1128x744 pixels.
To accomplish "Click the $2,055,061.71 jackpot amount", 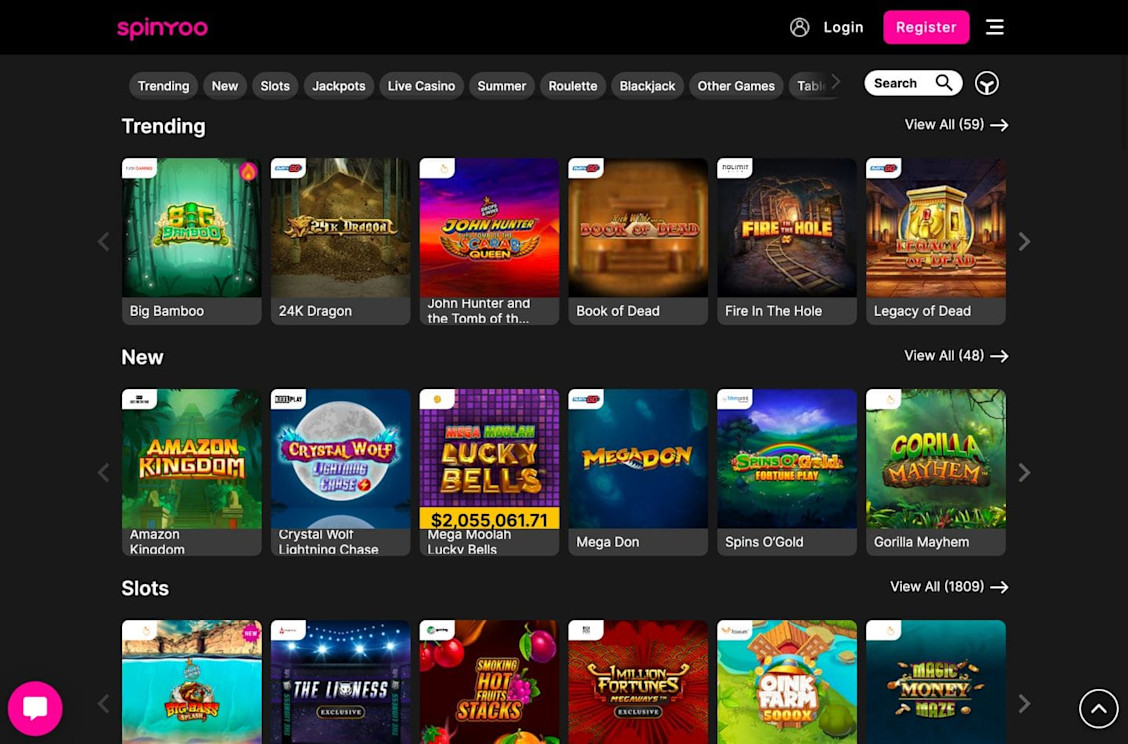I will tap(489, 519).
